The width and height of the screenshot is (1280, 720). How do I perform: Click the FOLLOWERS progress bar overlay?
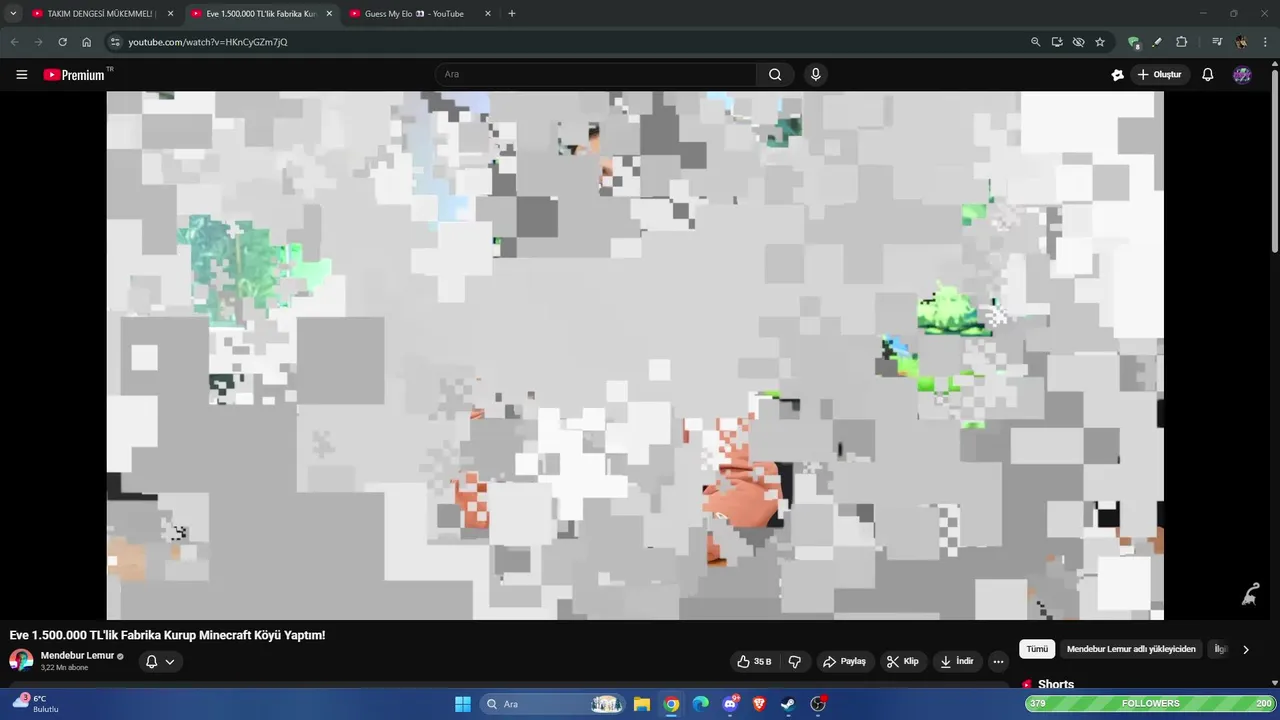[x=1151, y=703]
